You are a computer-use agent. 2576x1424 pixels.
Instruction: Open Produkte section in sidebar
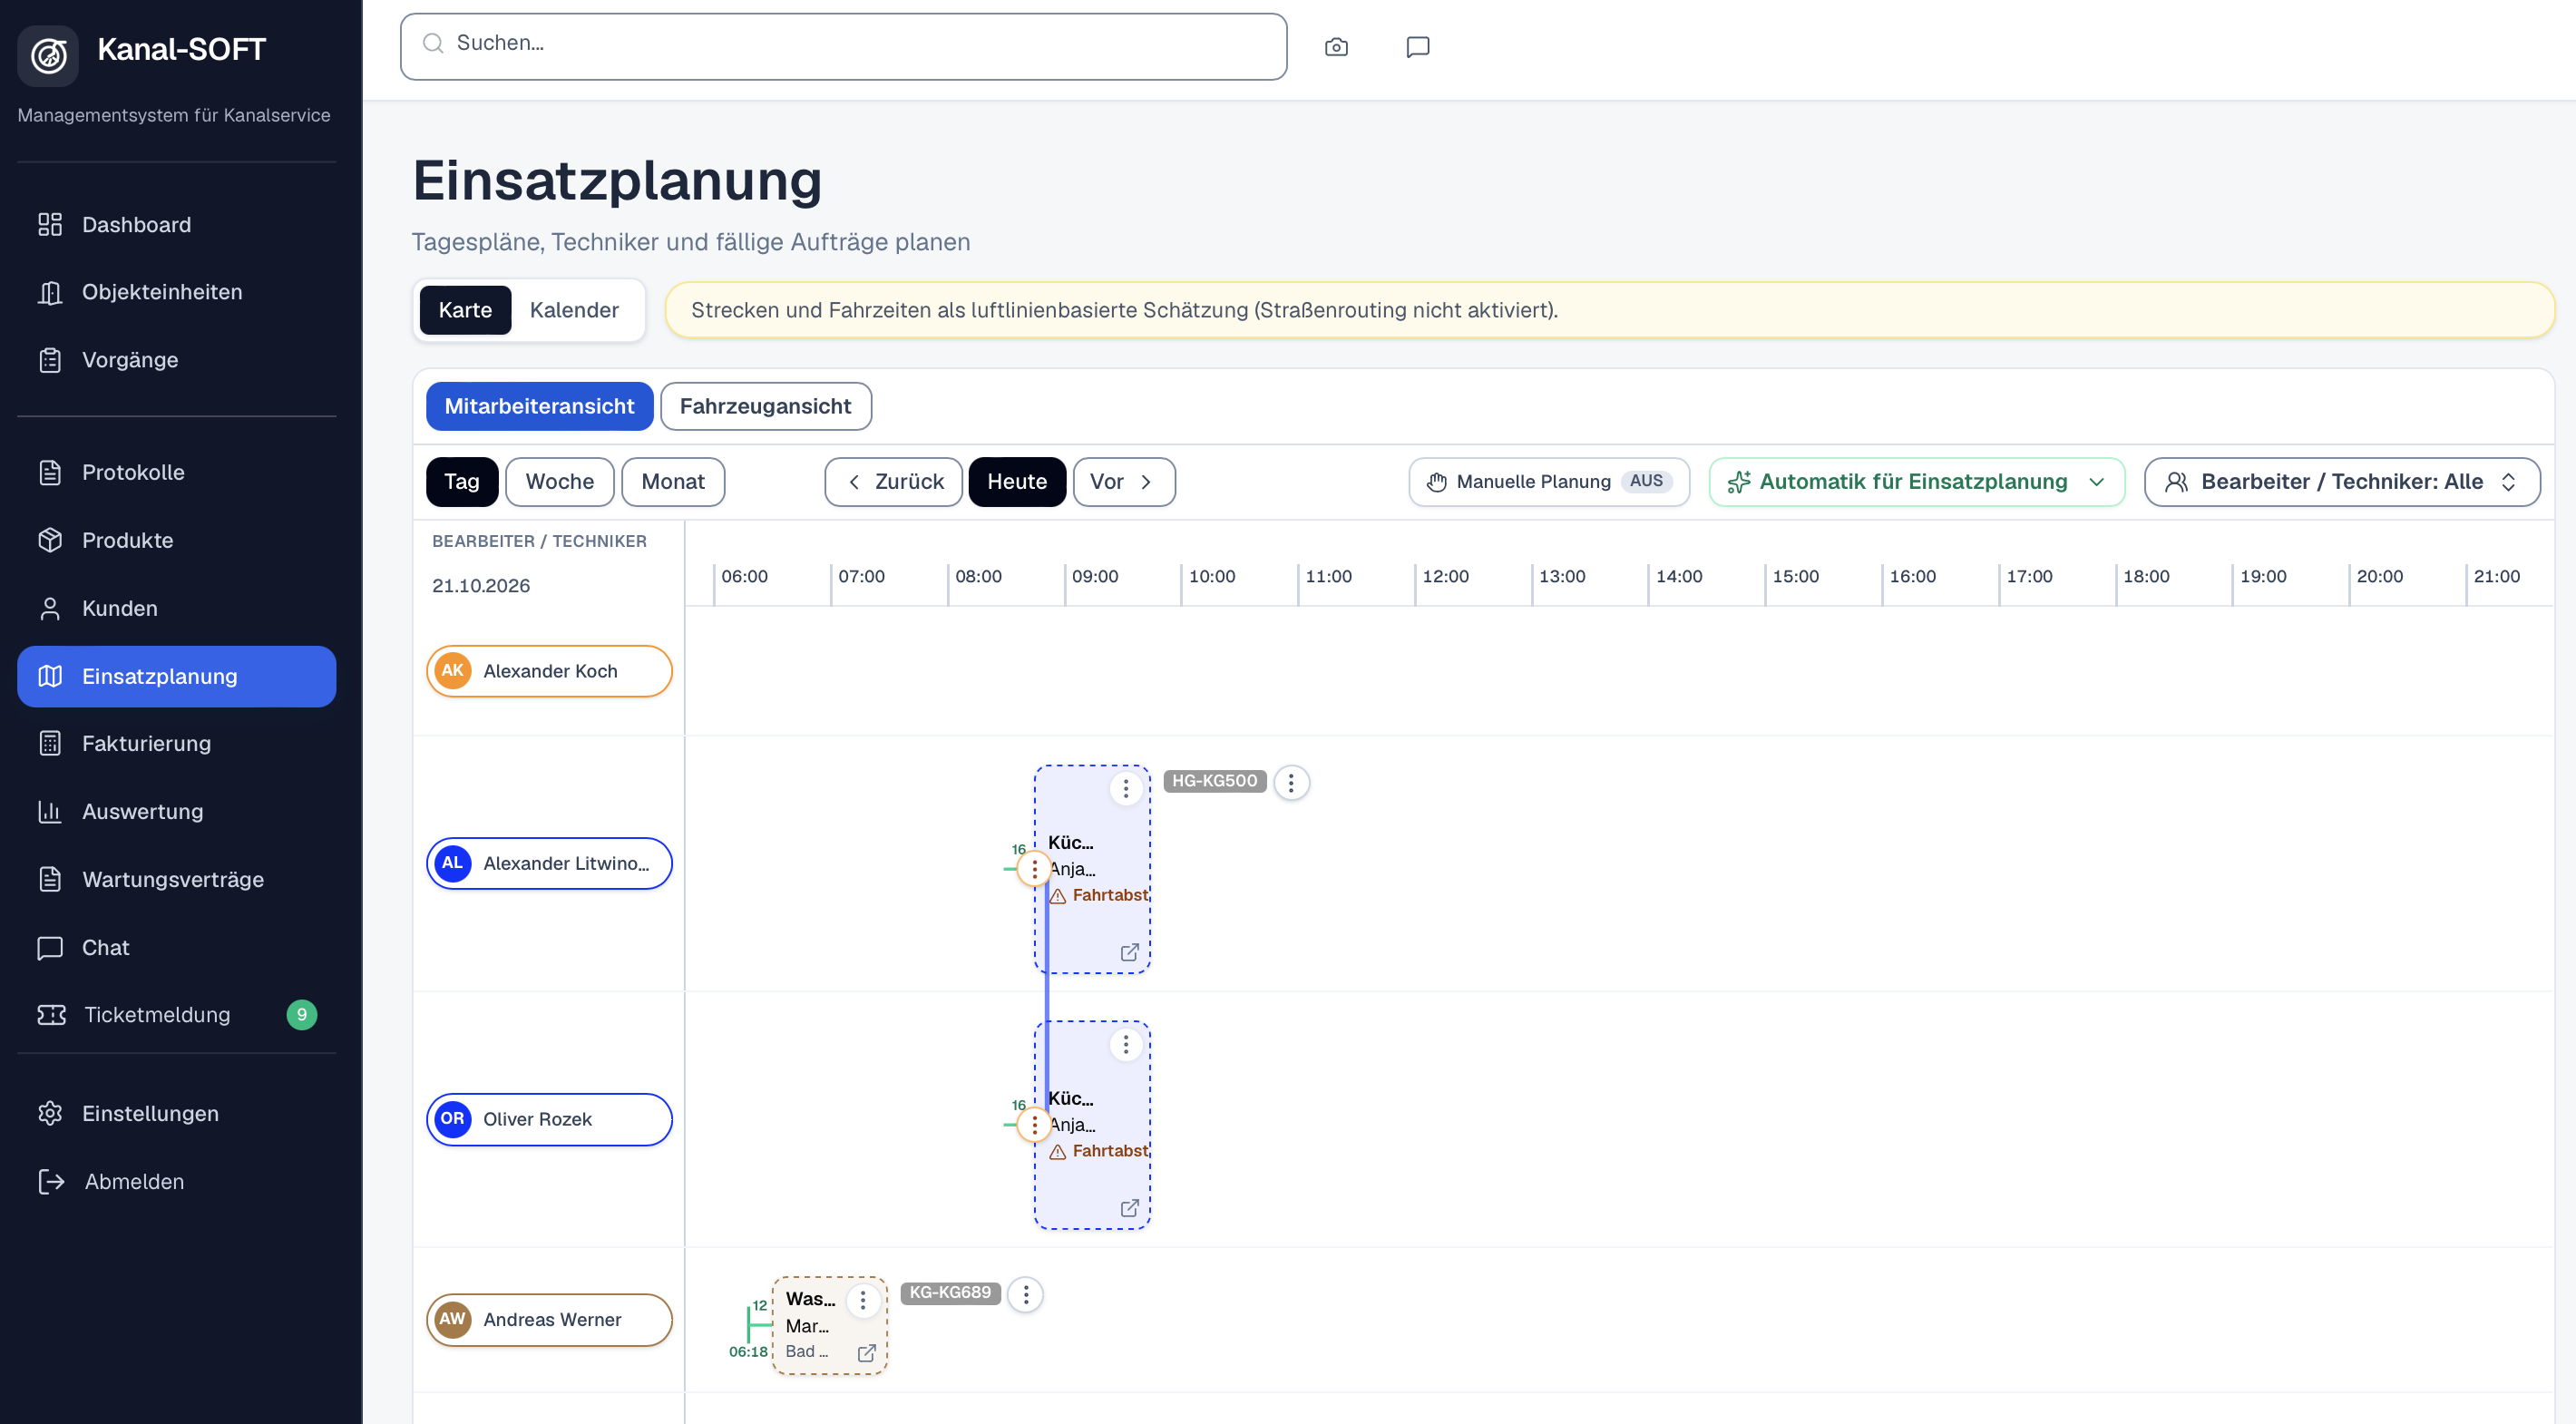point(177,540)
